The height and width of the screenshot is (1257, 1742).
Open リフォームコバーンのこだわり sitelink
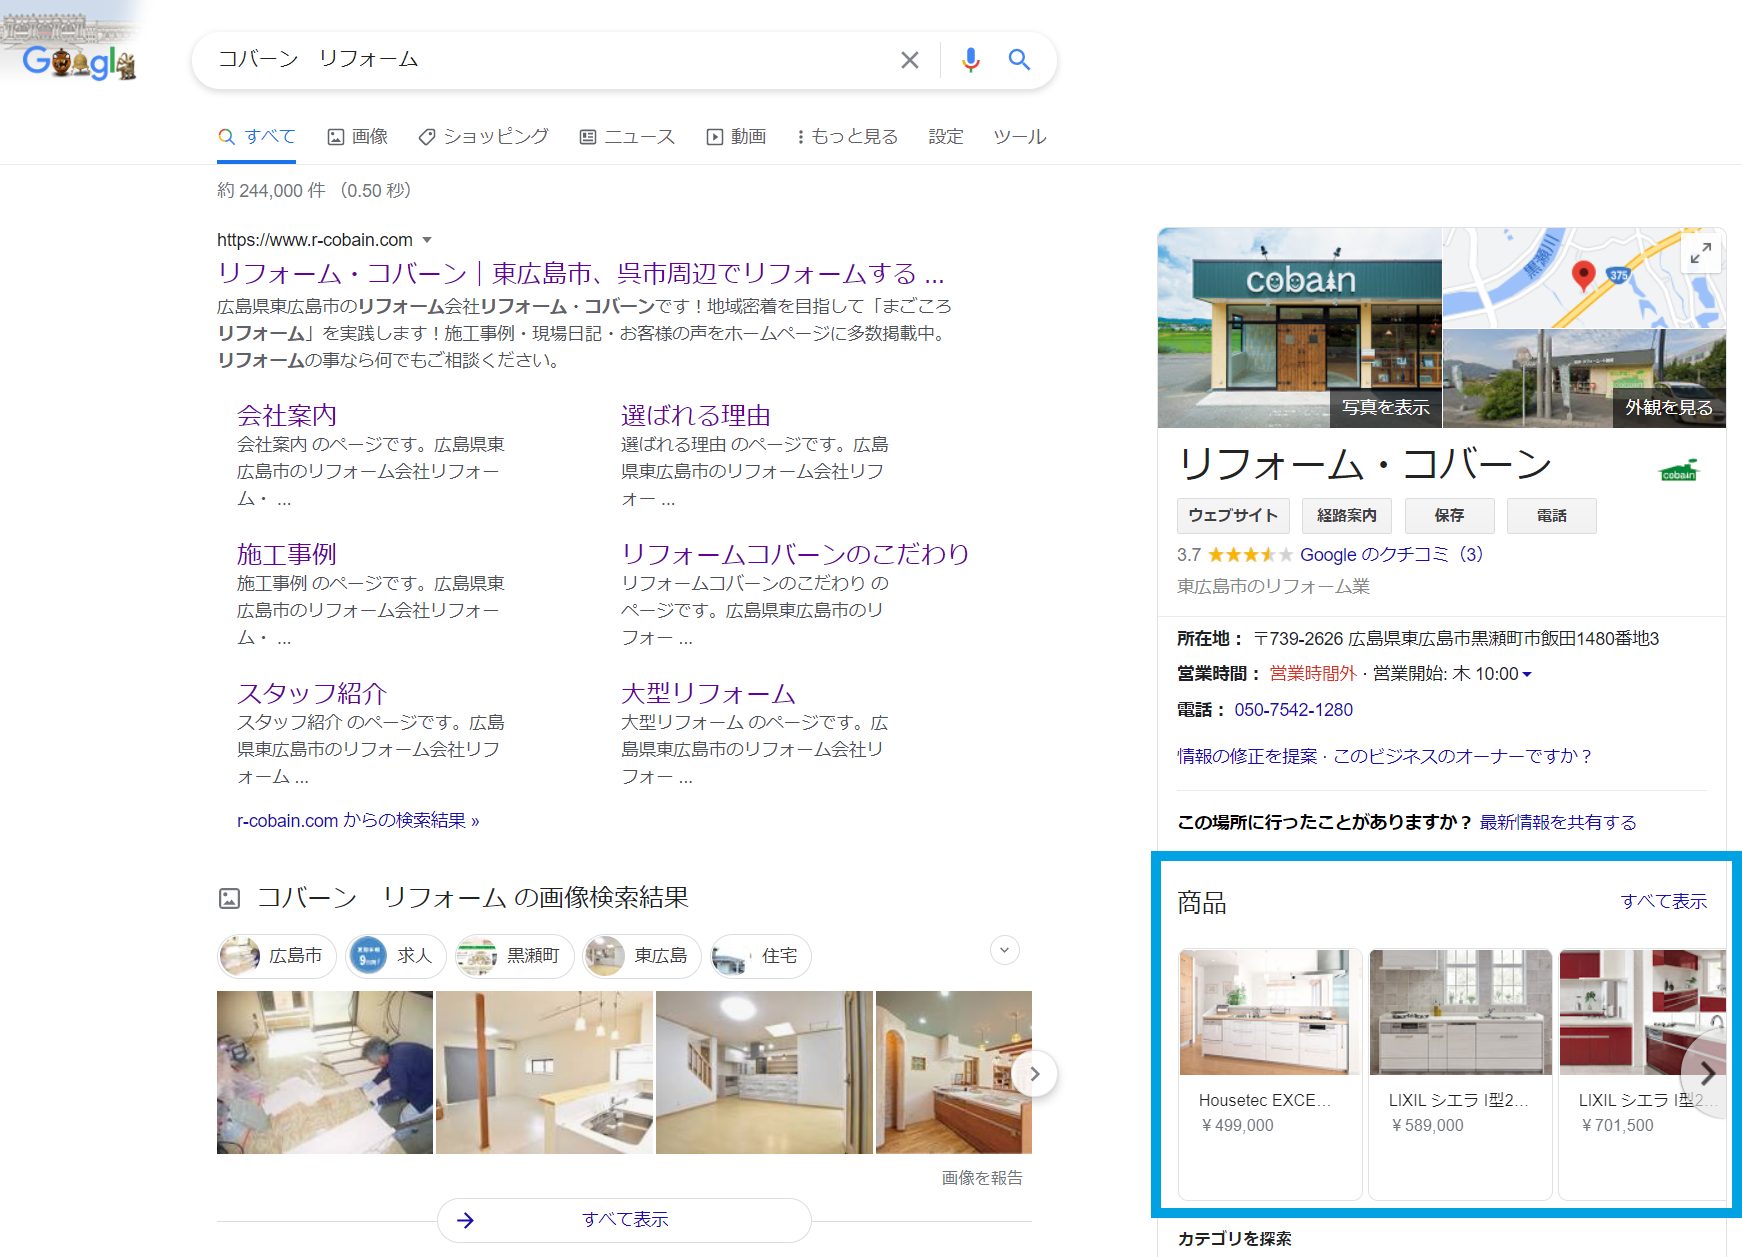[x=795, y=554]
